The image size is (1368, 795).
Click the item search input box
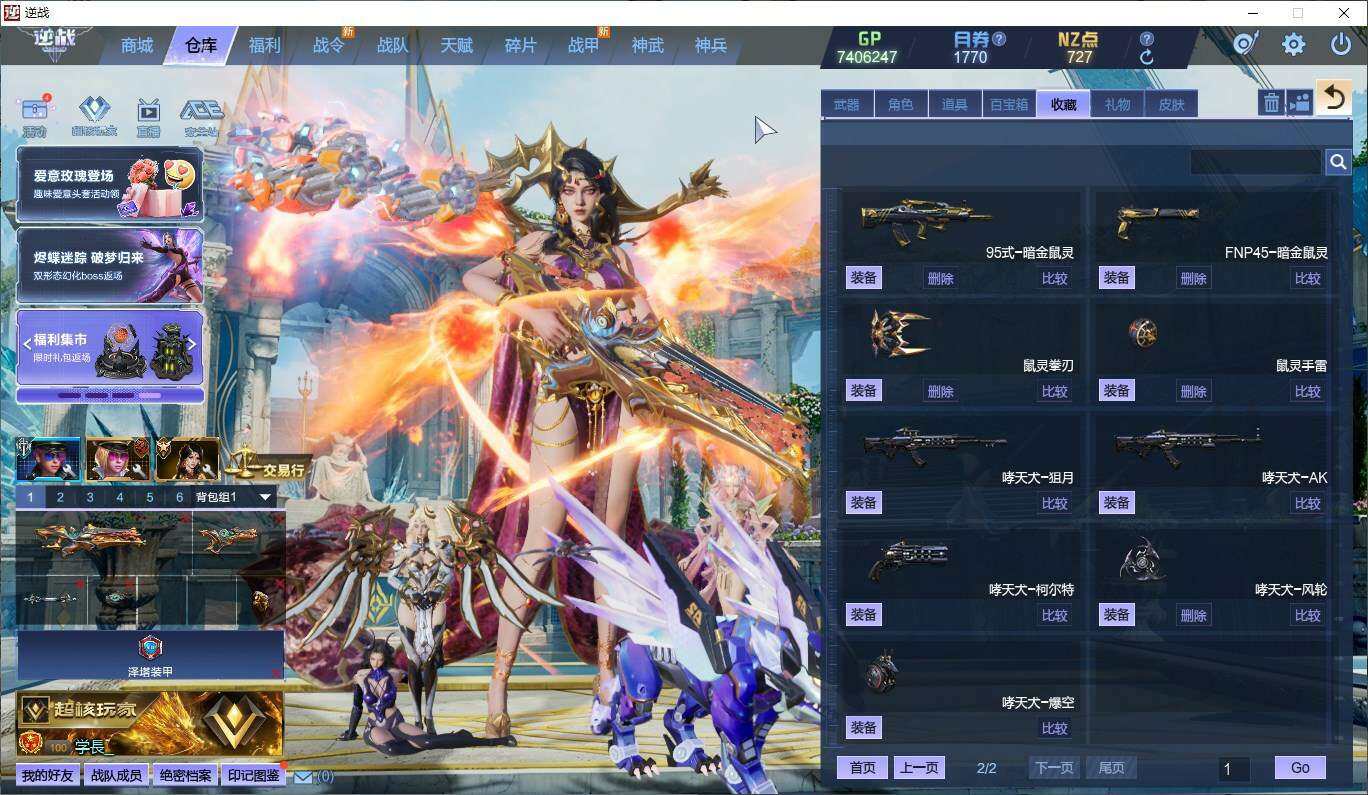(1256, 162)
